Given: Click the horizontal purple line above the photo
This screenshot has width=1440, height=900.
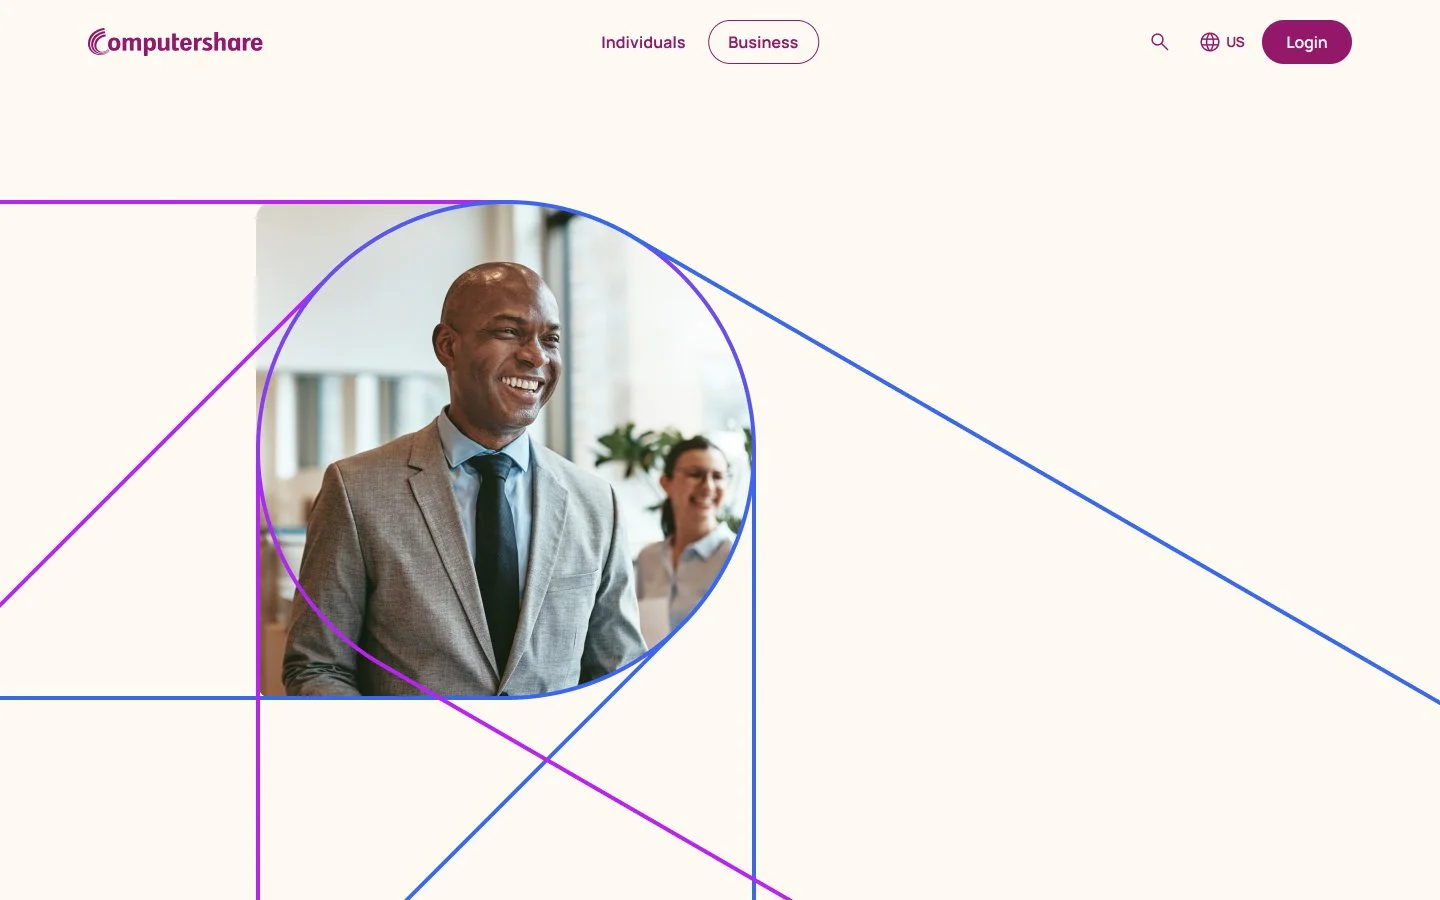Looking at the screenshot, I should (128, 202).
